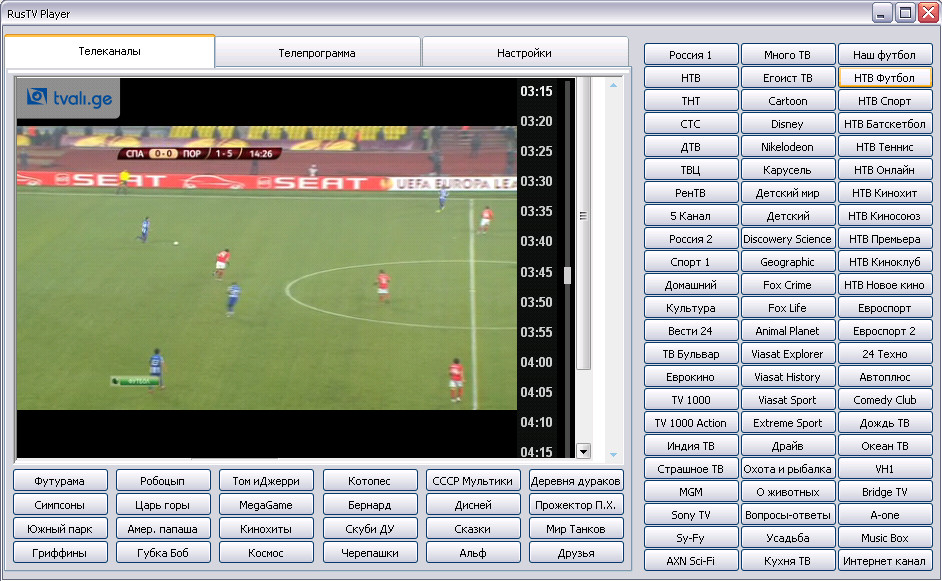Pick the 04:00 time entry
This screenshot has height=581, width=942.
[536, 362]
